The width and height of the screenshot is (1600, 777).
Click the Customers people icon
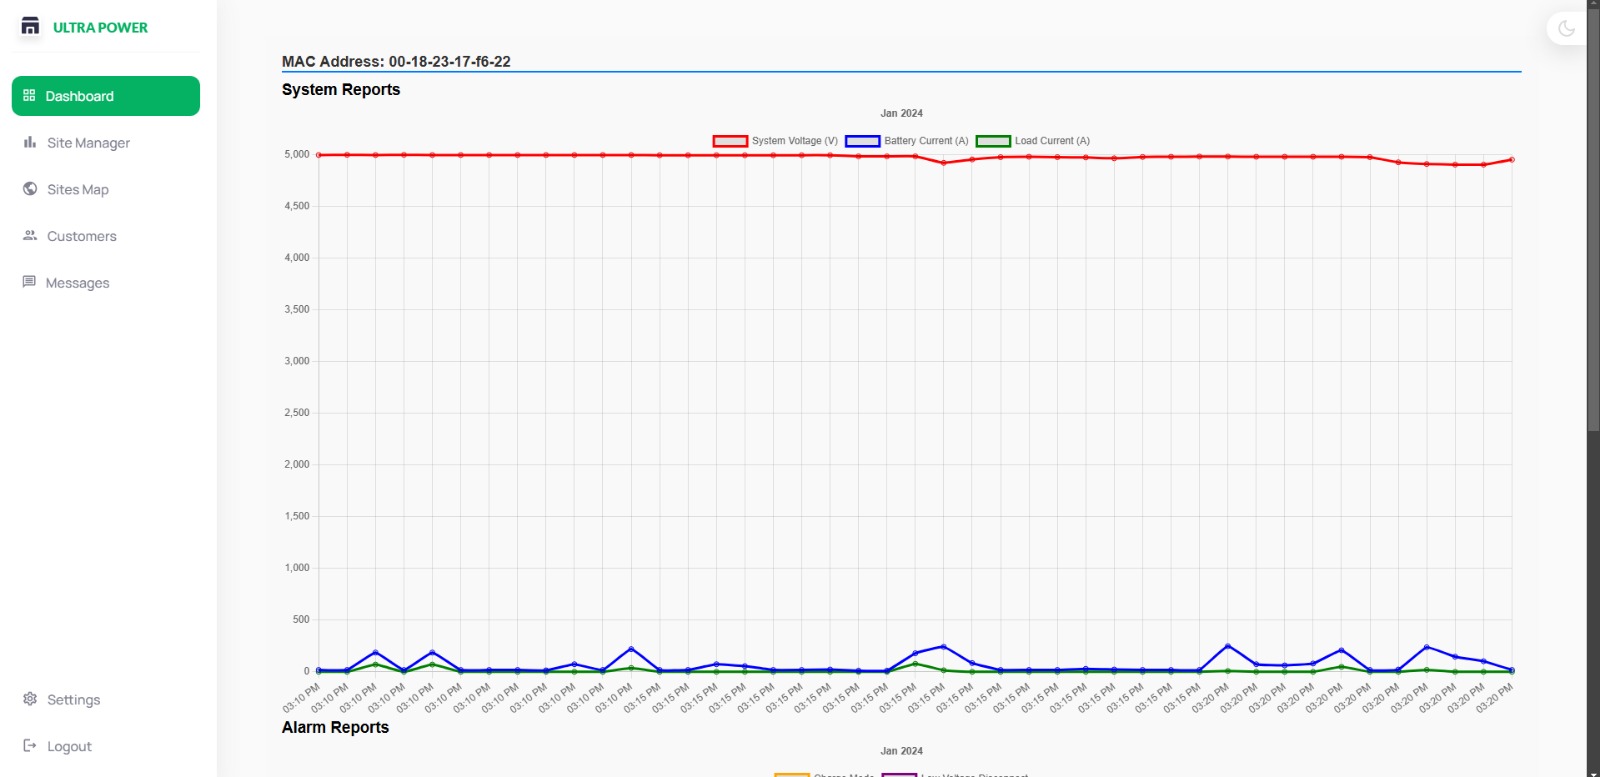(30, 236)
